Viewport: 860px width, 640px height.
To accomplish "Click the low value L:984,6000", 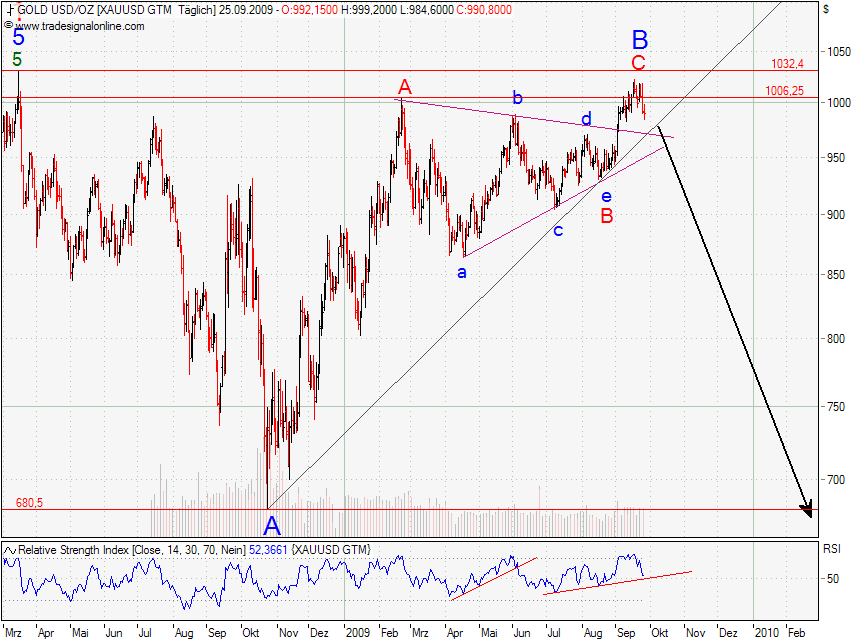I will click(x=426, y=10).
